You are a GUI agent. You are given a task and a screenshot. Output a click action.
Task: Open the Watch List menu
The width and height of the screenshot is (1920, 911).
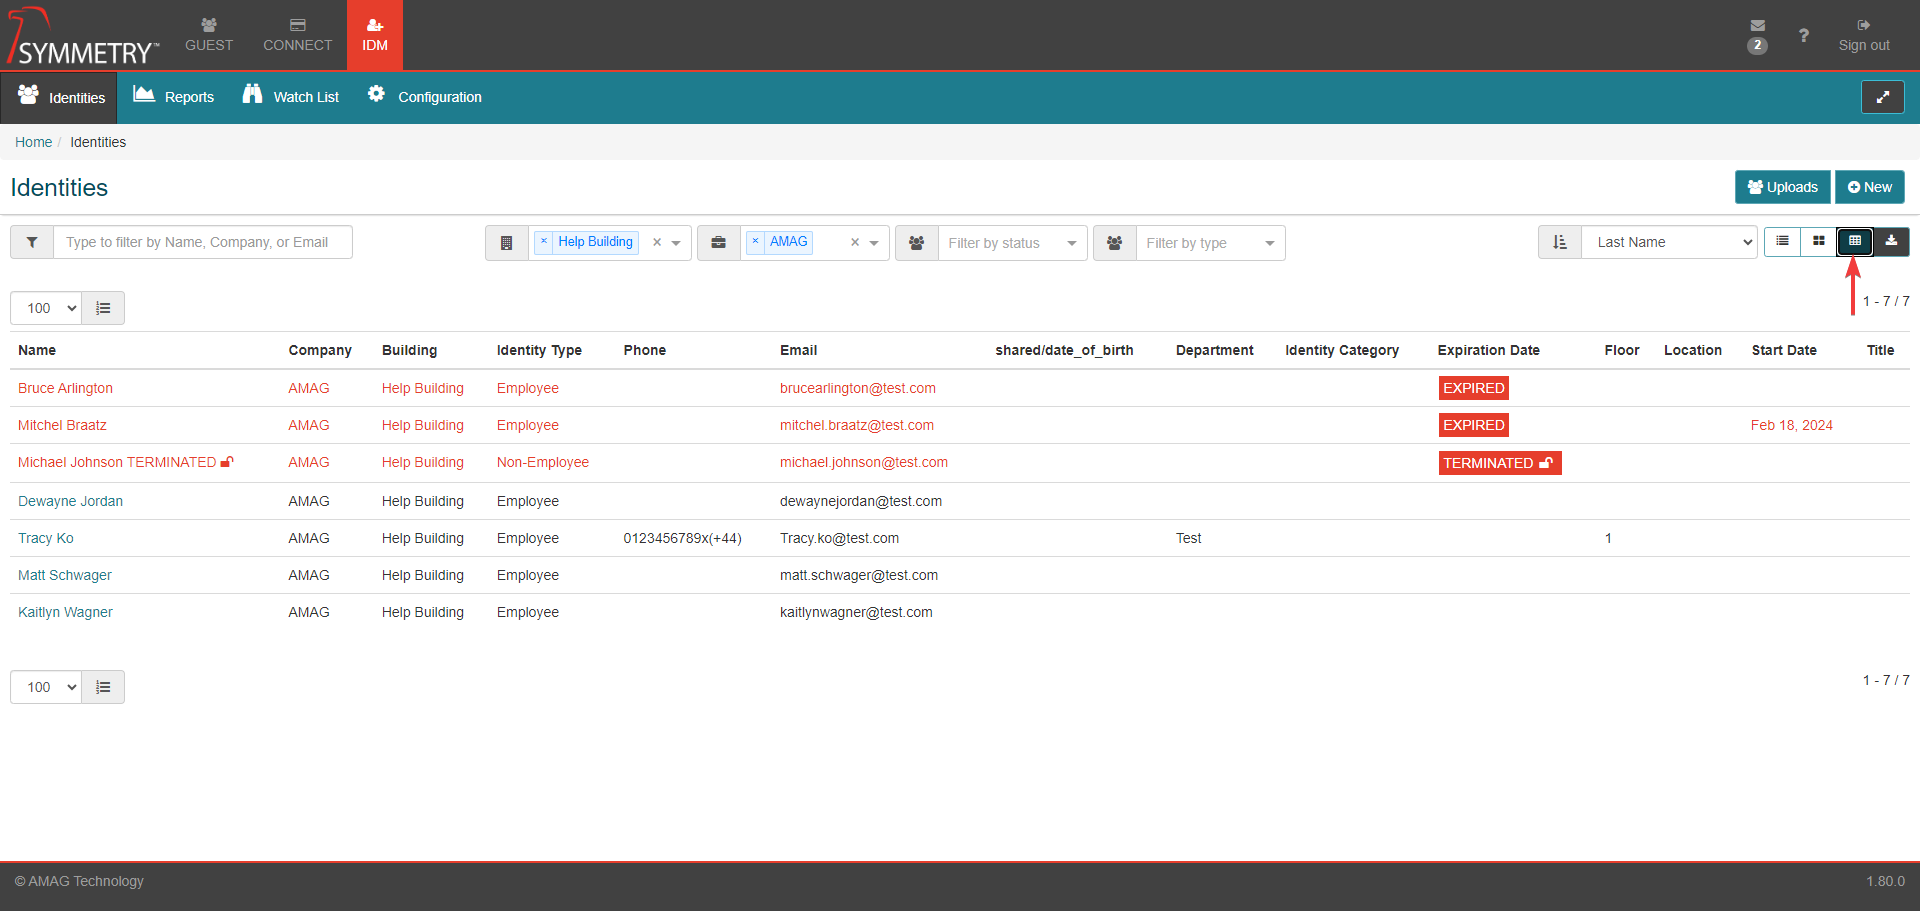pyautogui.click(x=291, y=97)
